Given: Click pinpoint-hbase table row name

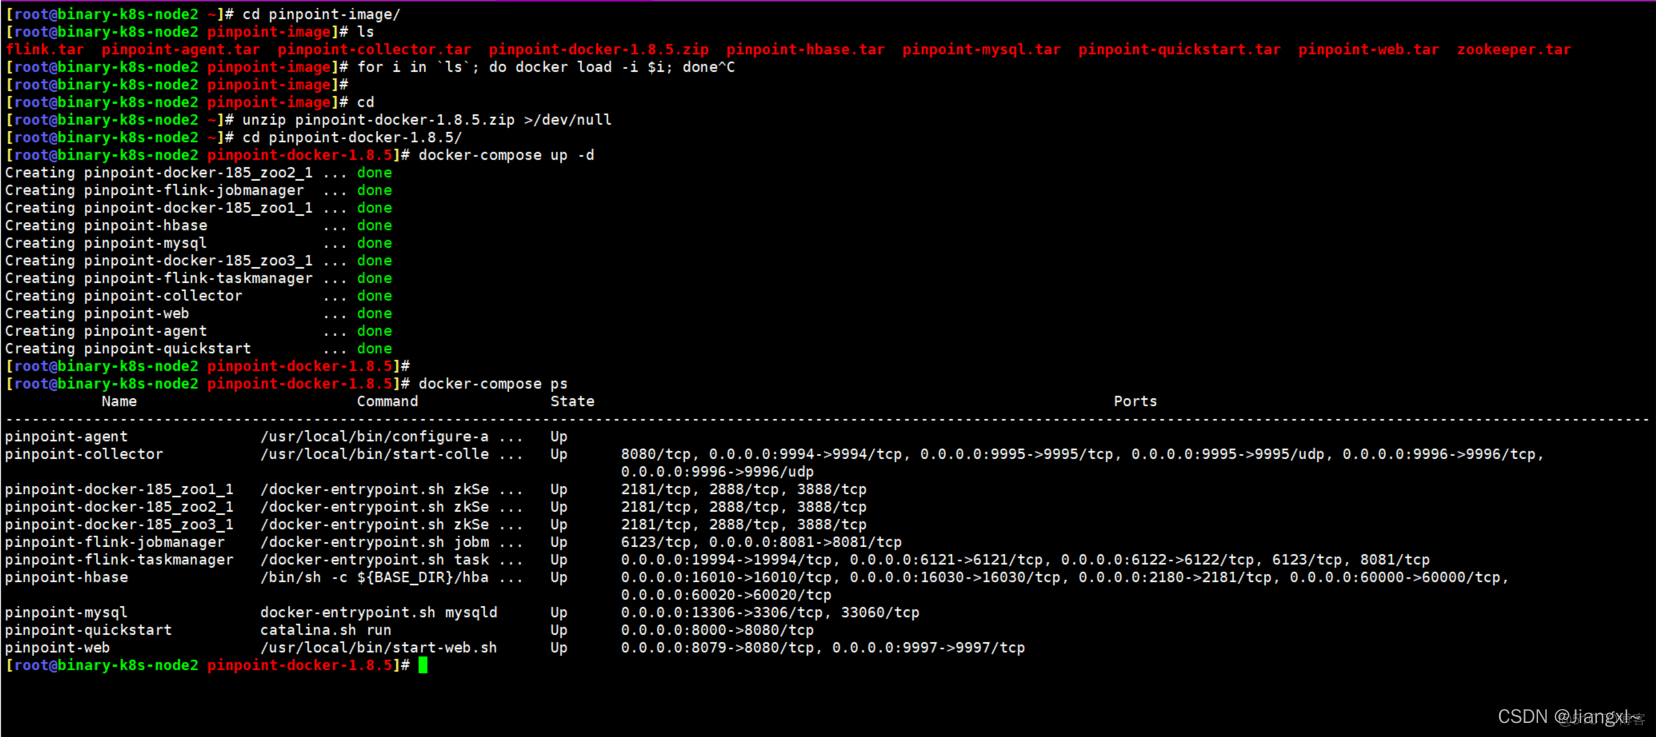Looking at the screenshot, I should [x=66, y=578].
